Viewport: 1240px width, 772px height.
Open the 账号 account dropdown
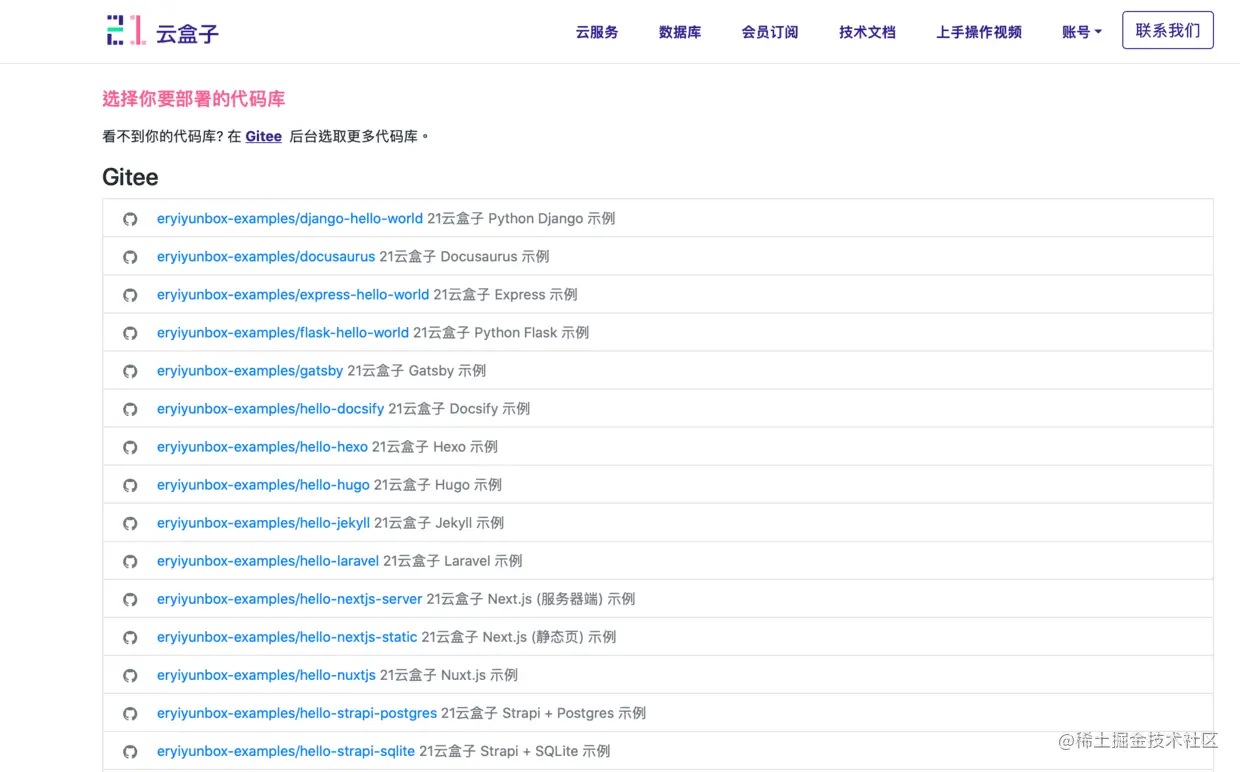(x=1081, y=31)
